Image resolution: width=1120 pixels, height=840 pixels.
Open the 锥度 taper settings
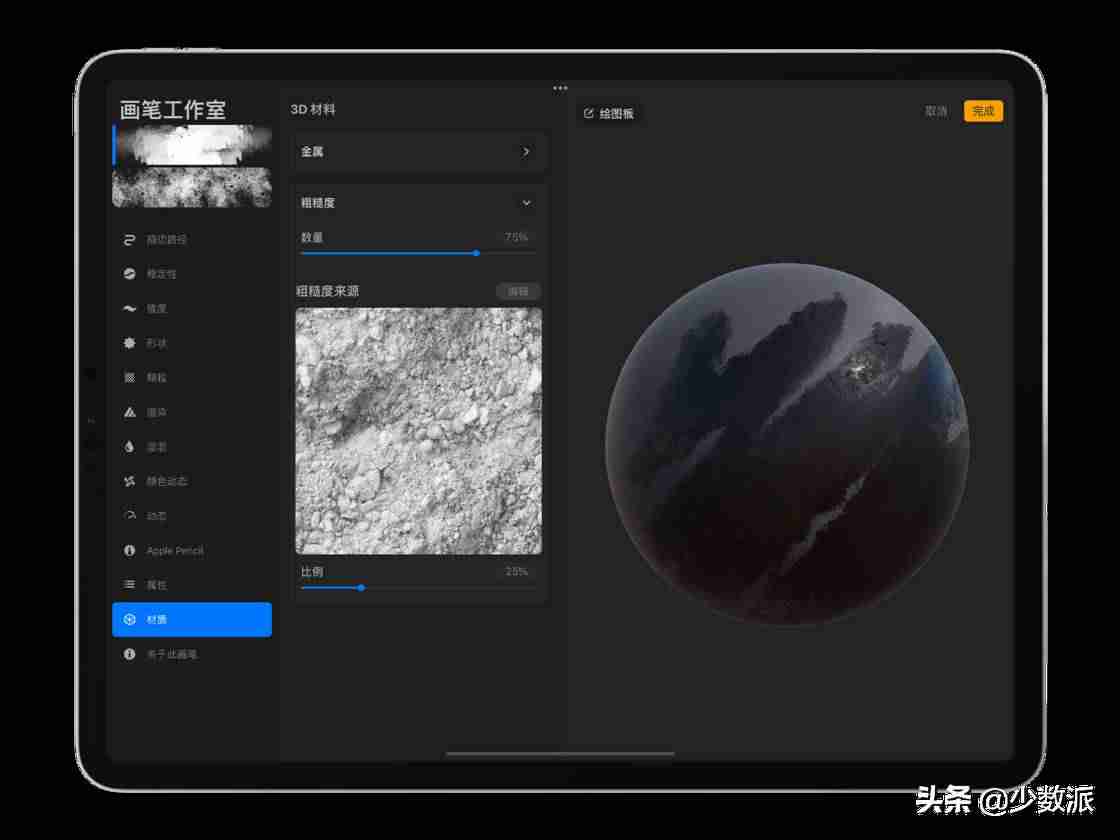(x=191, y=309)
